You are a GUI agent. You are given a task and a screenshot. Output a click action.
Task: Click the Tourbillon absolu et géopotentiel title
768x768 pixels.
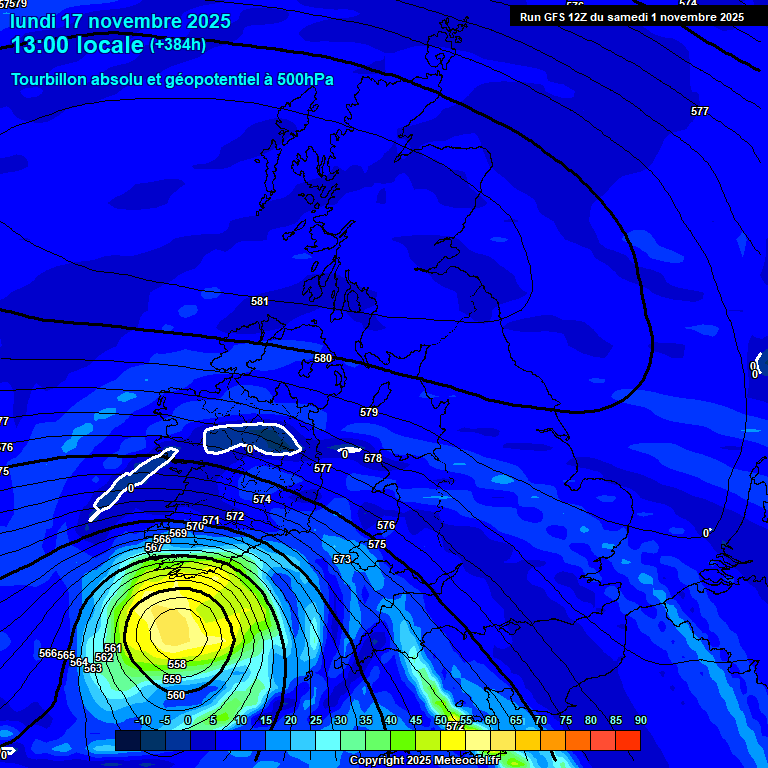(x=172, y=80)
